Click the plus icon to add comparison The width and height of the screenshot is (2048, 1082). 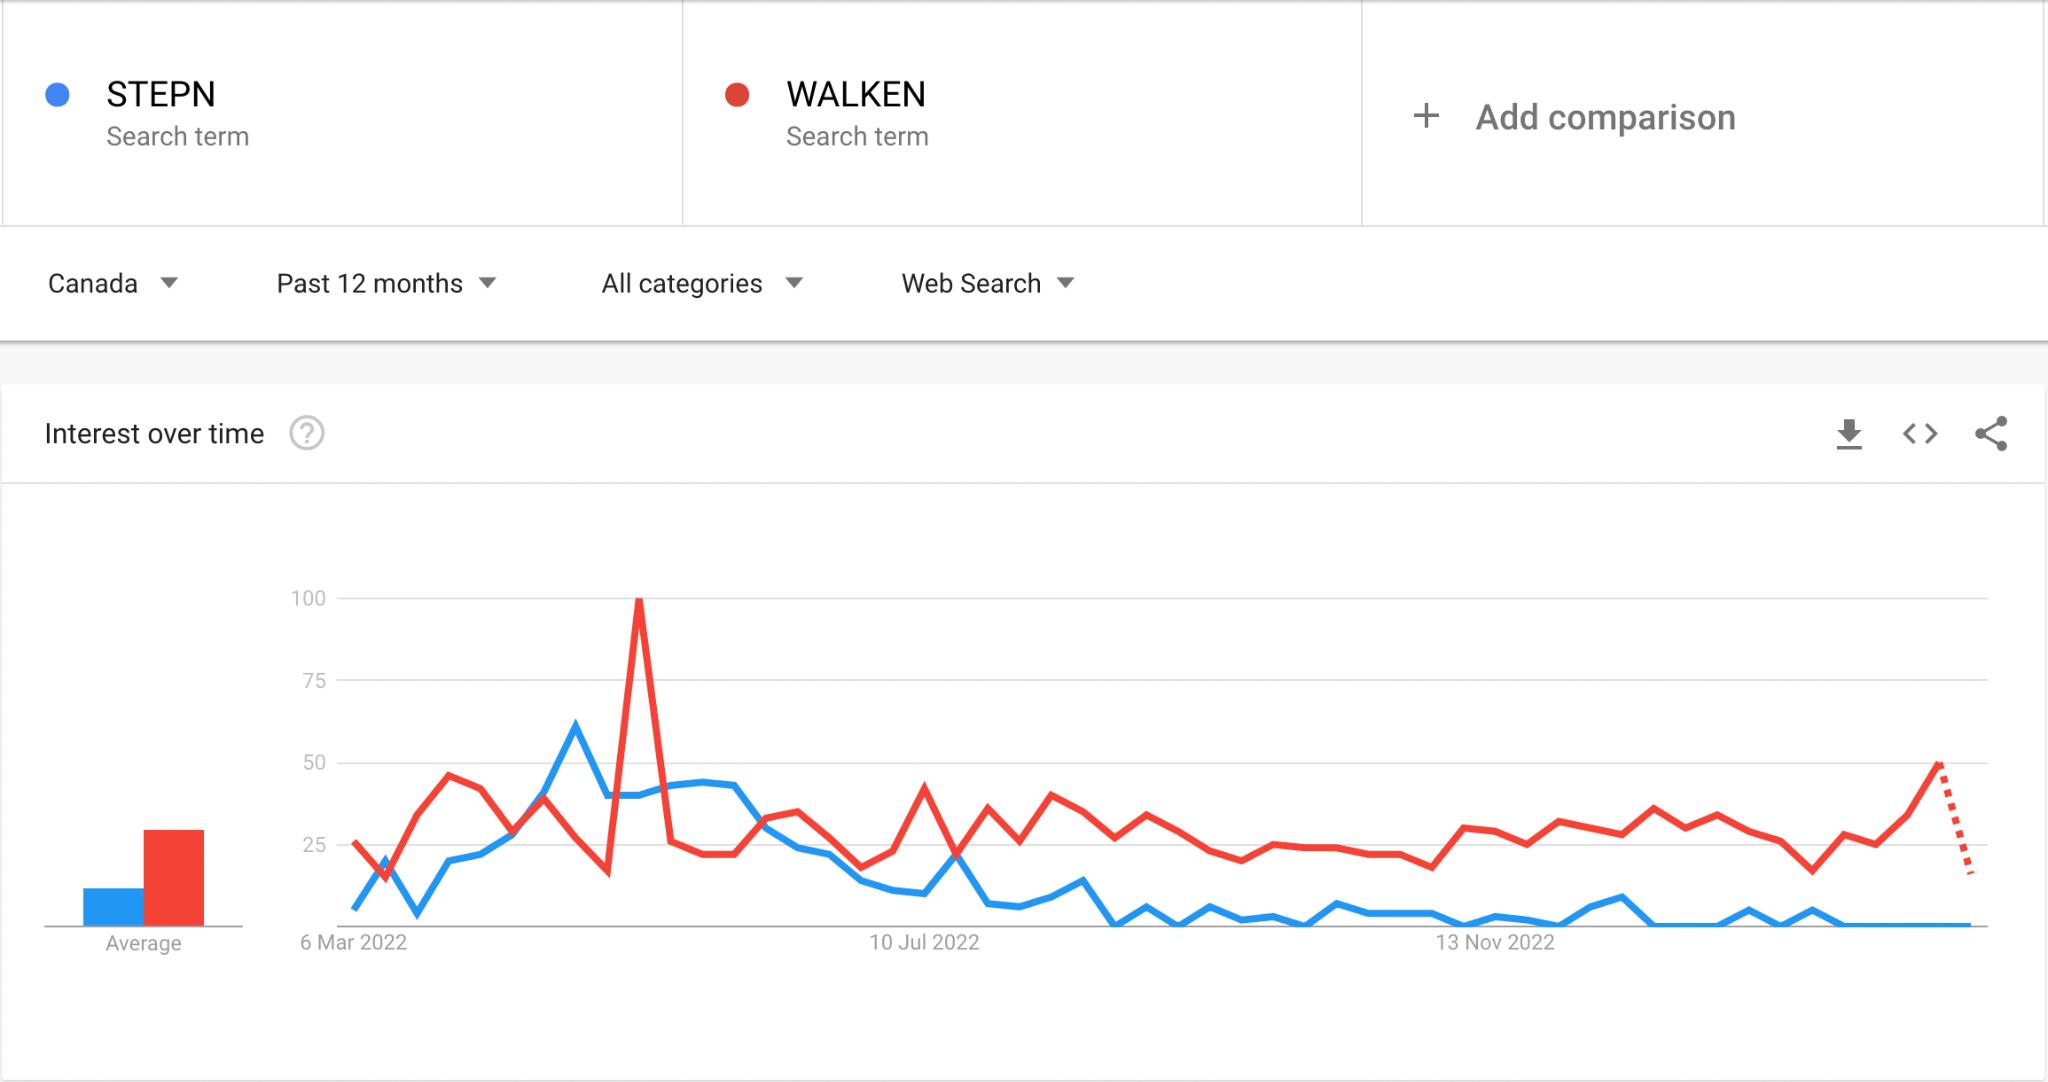pos(1426,116)
